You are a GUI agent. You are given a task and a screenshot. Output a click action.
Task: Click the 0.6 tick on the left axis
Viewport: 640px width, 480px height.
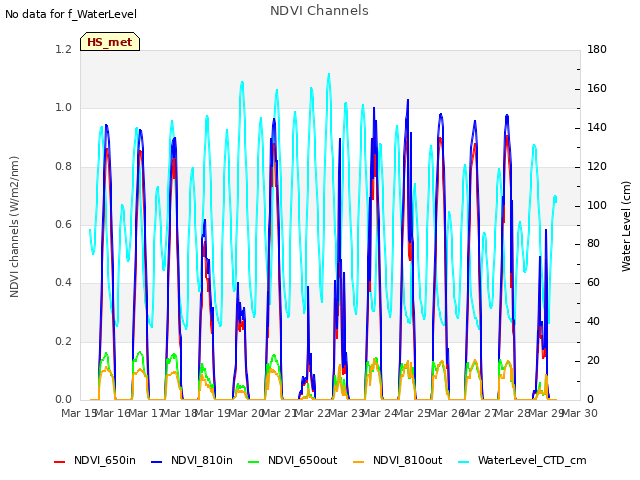[64, 224]
